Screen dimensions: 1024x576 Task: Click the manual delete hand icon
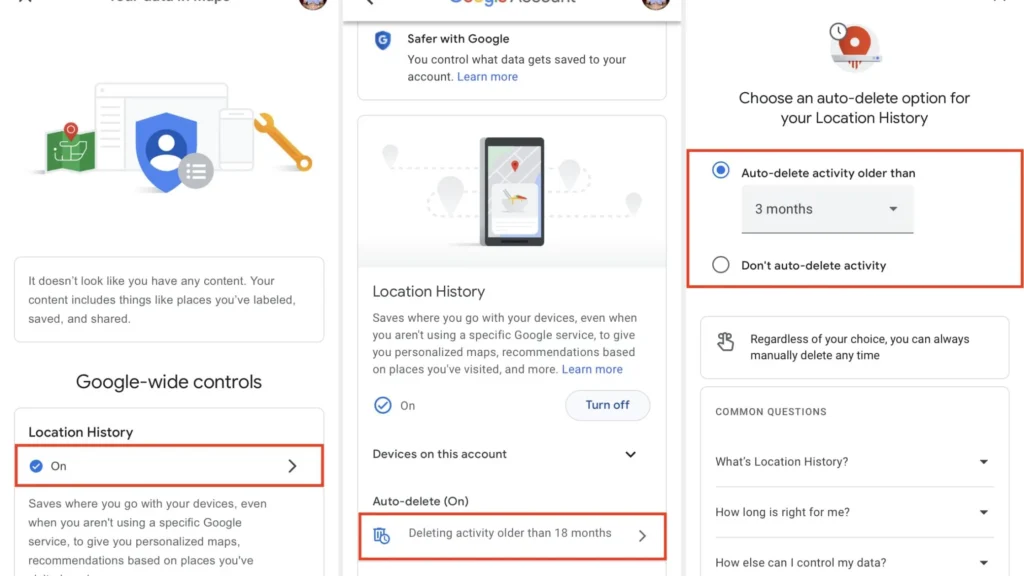pos(726,342)
